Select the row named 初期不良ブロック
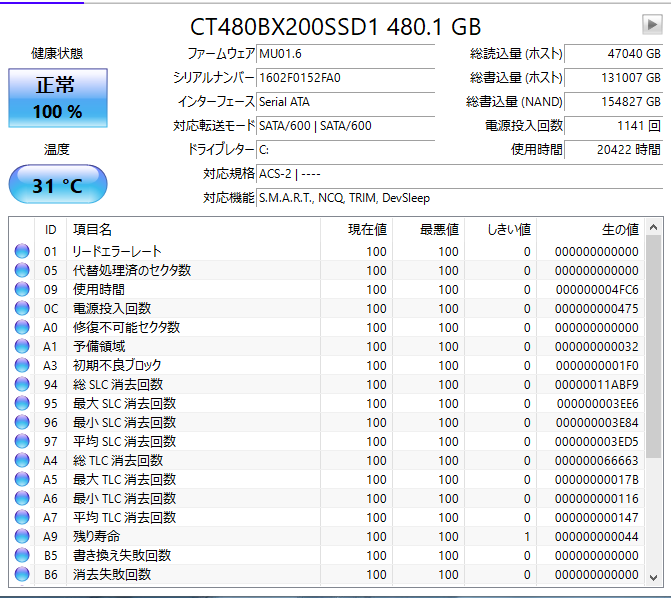Screen dimensions: 671x598 [x=327, y=365]
